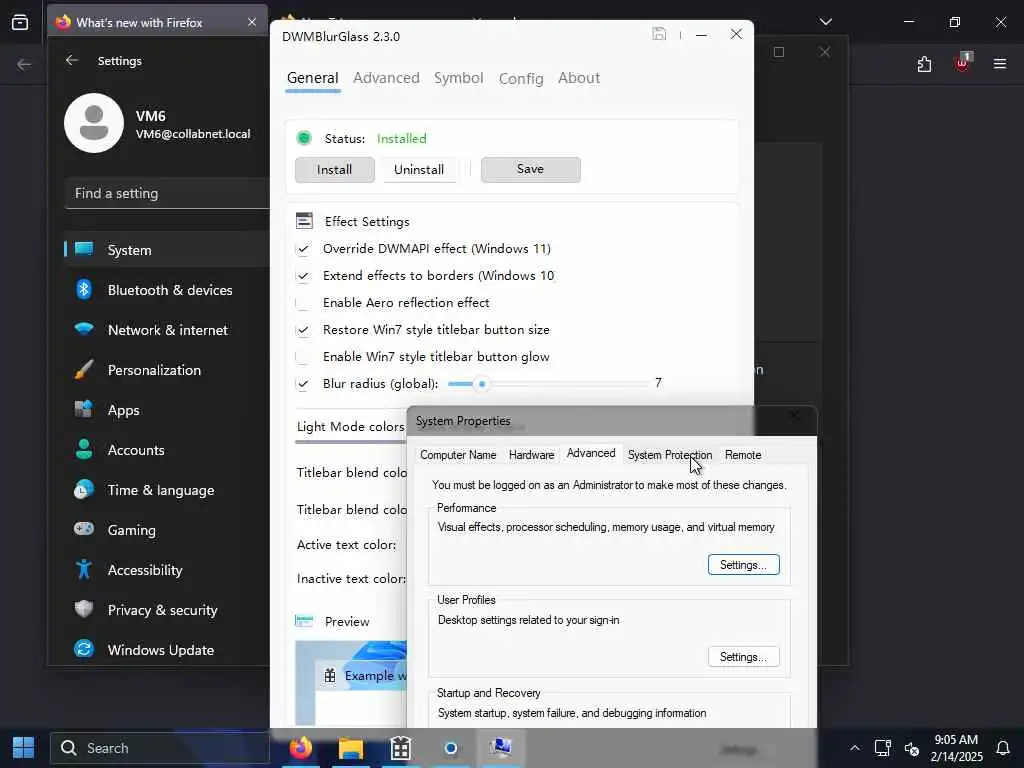1024x768 pixels.
Task: Click the Network & internet wifi icon
Action: point(84,329)
